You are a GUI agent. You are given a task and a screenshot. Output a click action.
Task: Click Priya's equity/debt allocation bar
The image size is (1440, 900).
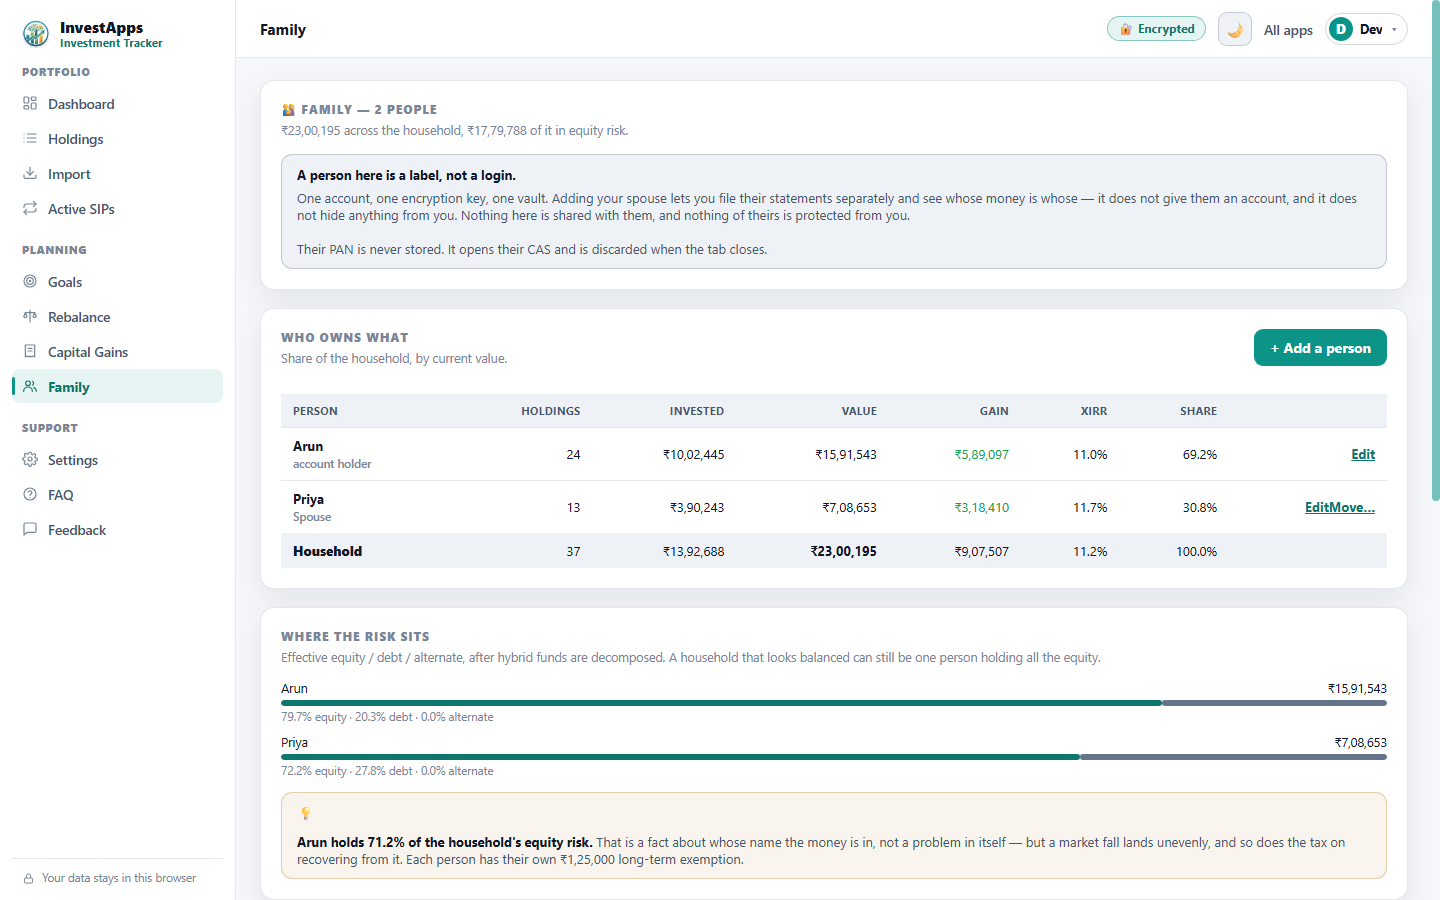tap(834, 757)
